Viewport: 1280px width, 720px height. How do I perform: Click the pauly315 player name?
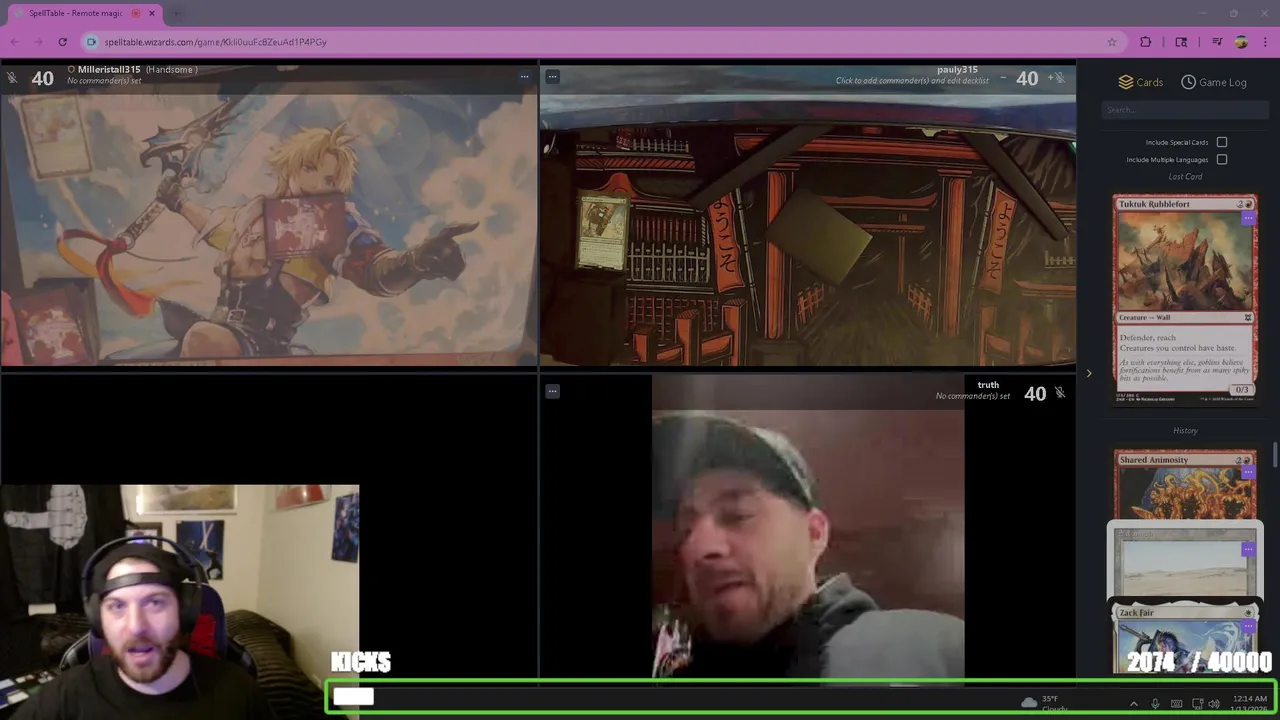[957, 70]
